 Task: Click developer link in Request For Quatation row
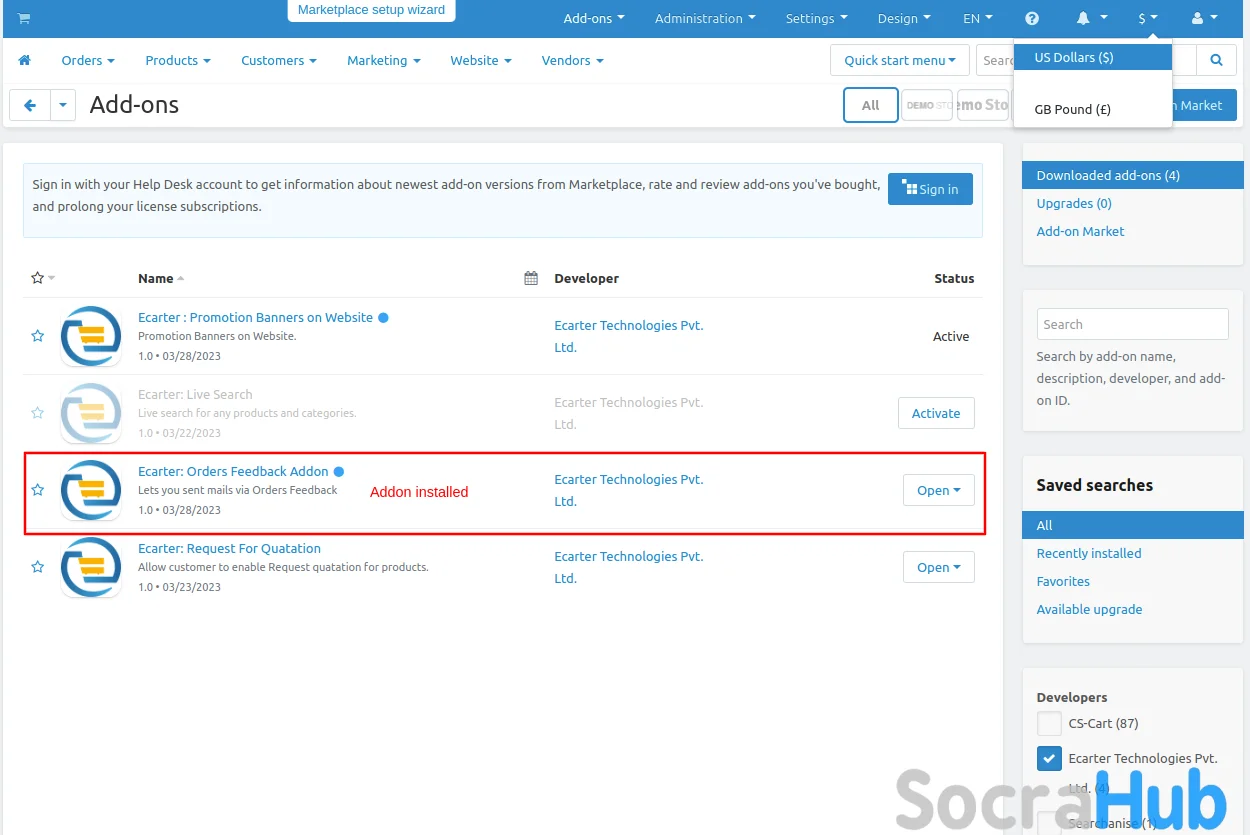click(628, 567)
